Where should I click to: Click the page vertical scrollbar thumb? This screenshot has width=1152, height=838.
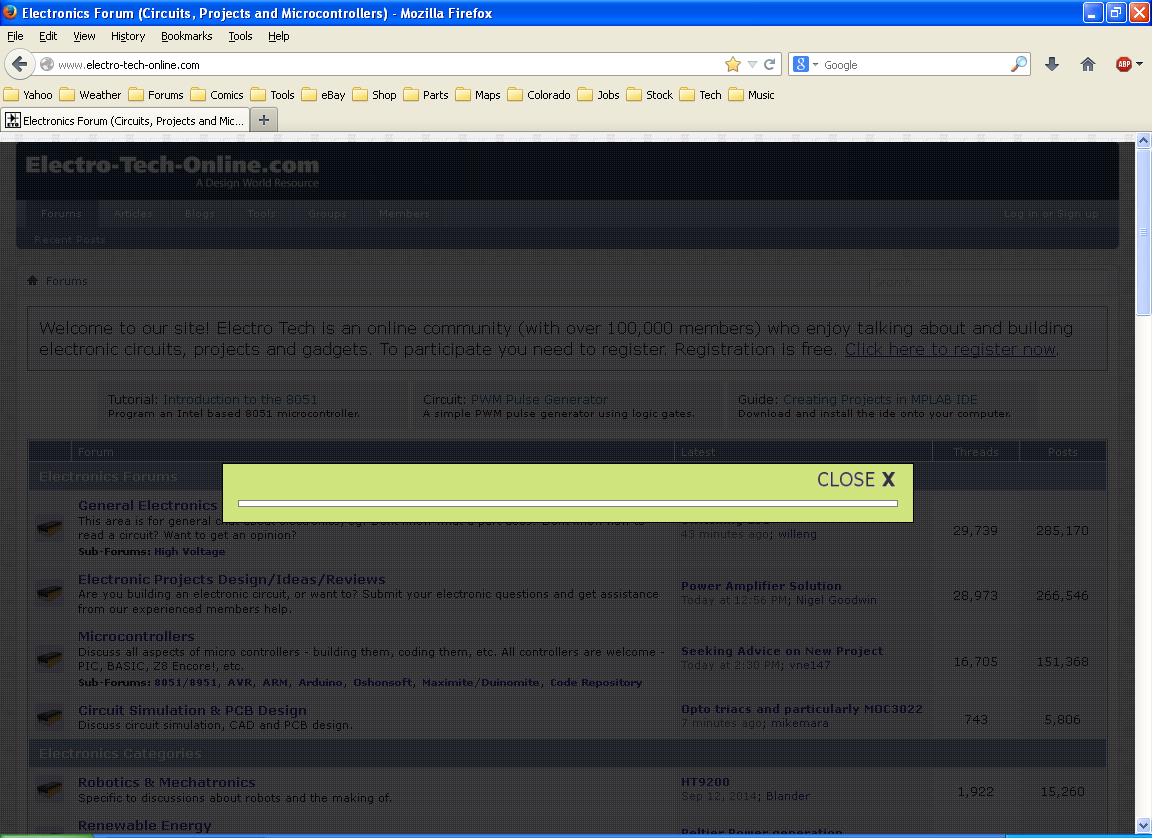click(1143, 231)
